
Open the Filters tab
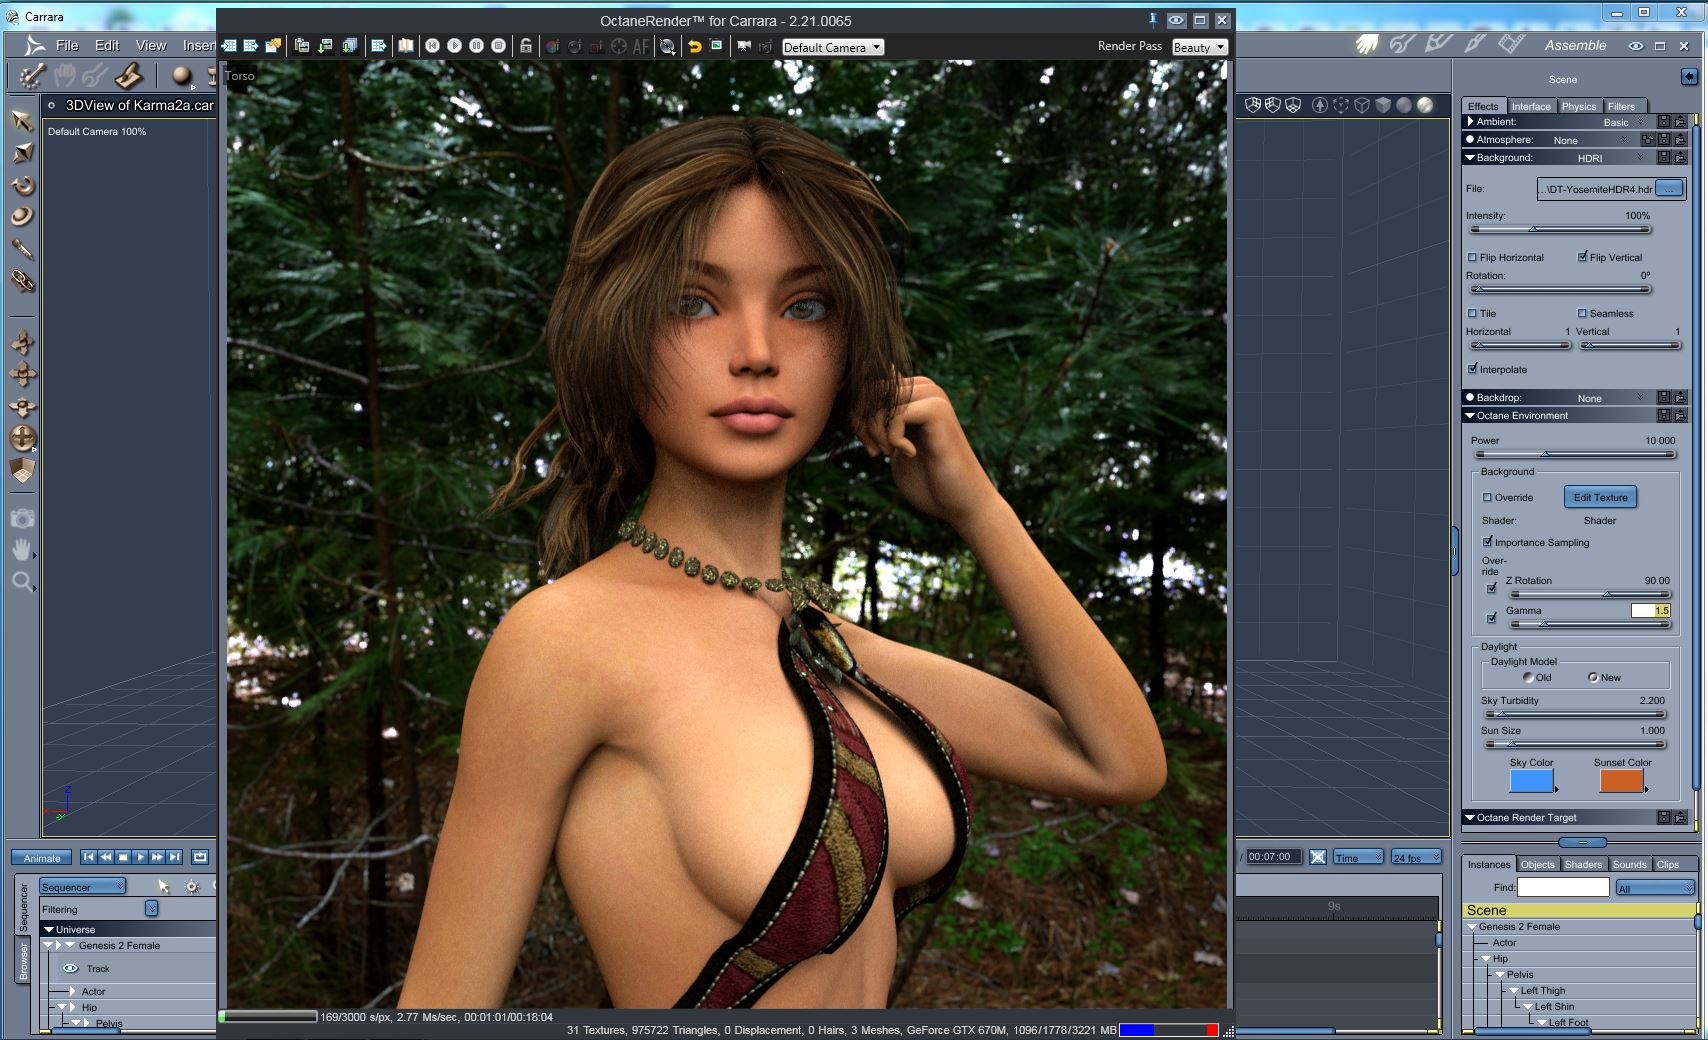[1622, 106]
